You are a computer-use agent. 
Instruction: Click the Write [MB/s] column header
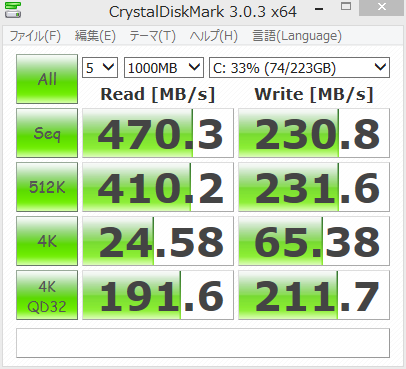(x=314, y=94)
